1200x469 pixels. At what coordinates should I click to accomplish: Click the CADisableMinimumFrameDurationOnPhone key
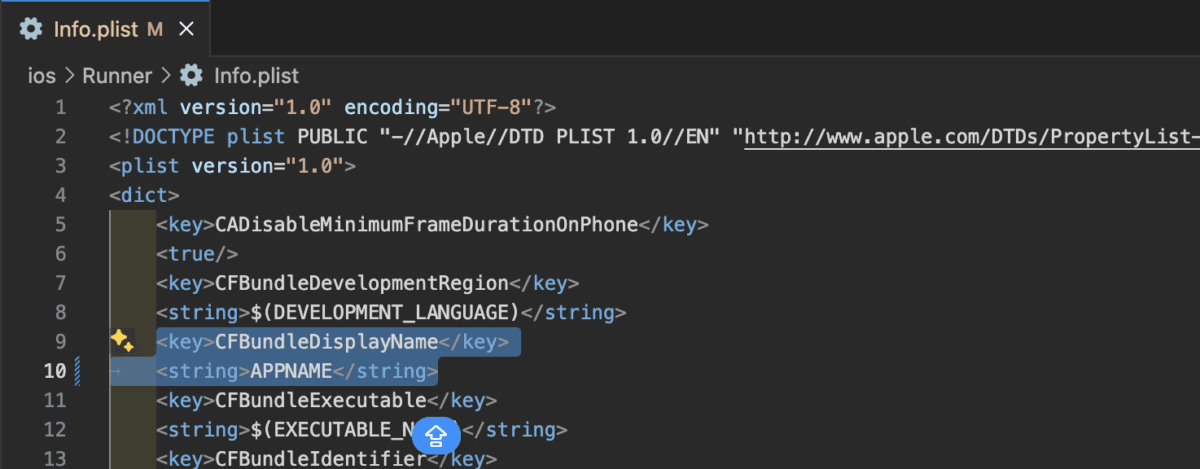pos(426,224)
